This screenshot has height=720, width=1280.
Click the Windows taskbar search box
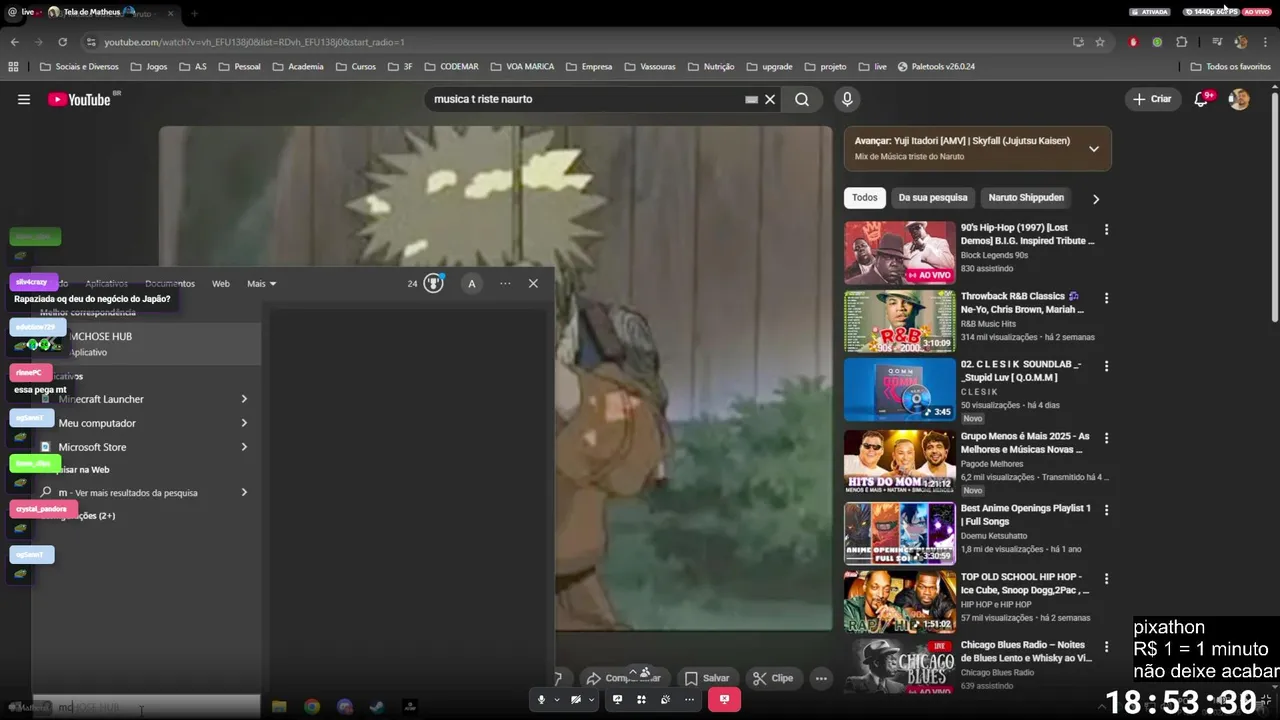click(x=145, y=707)
